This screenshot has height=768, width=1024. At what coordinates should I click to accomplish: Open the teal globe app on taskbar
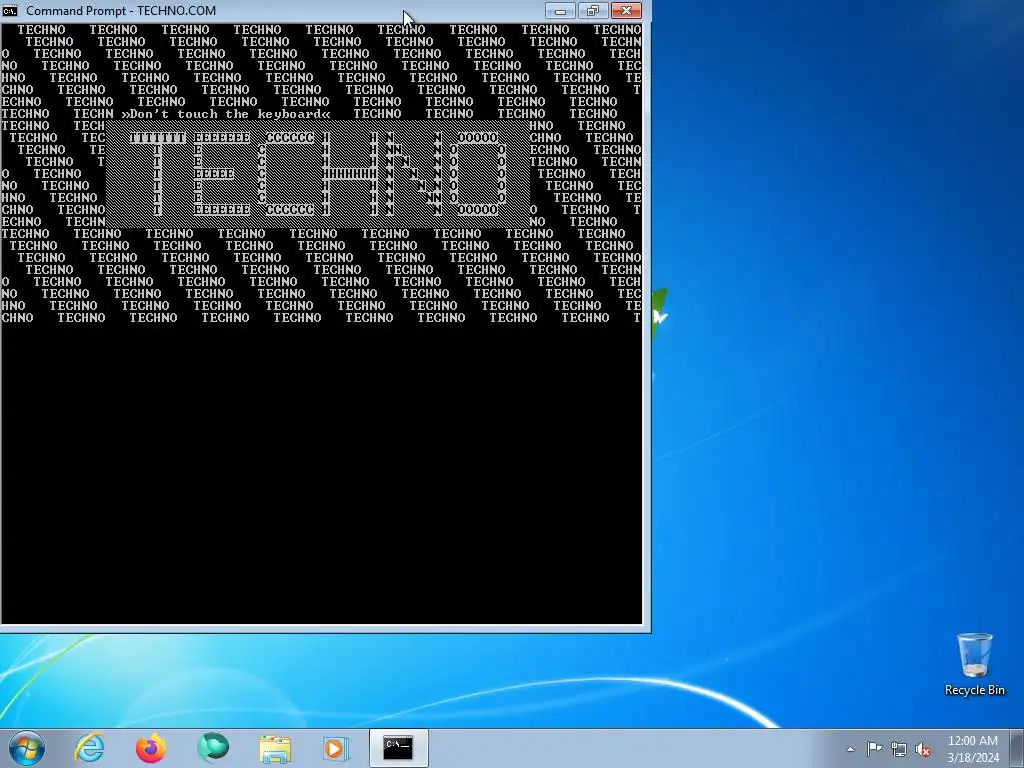(213, 748)
